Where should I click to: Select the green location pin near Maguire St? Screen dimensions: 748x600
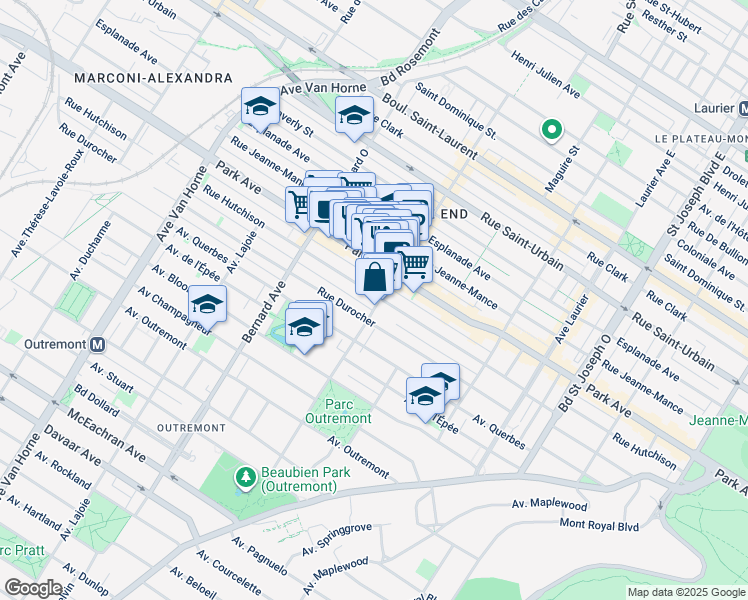(x=550, y=129)
